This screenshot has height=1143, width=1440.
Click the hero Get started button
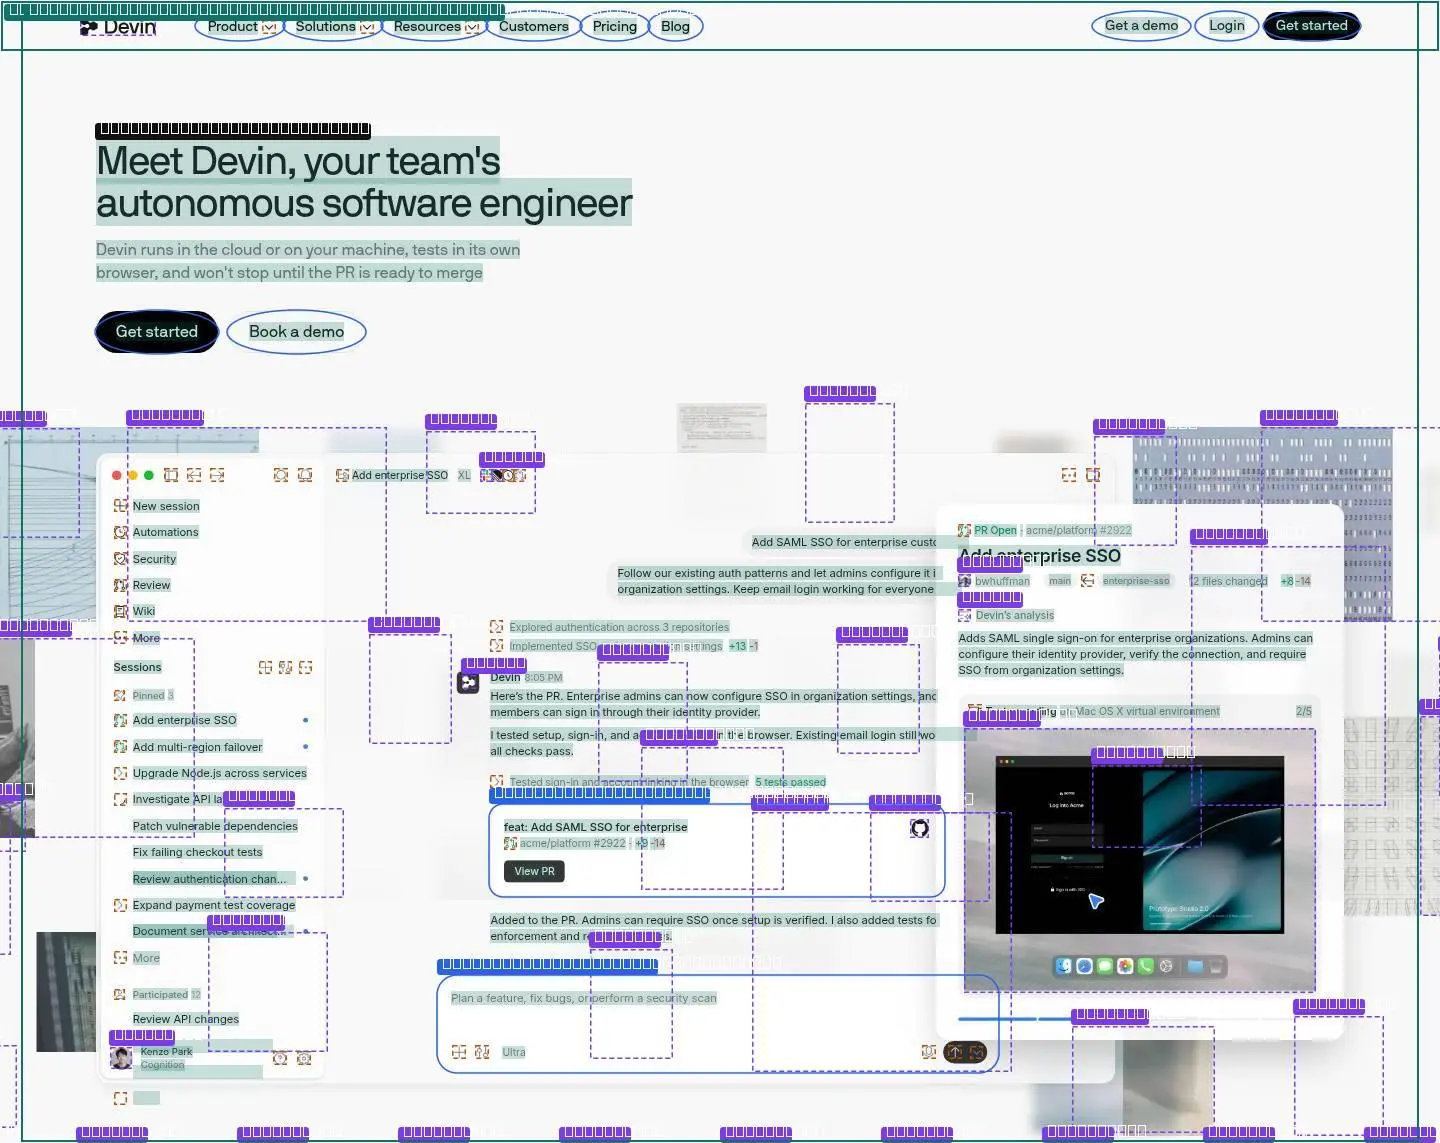[157, 332]
